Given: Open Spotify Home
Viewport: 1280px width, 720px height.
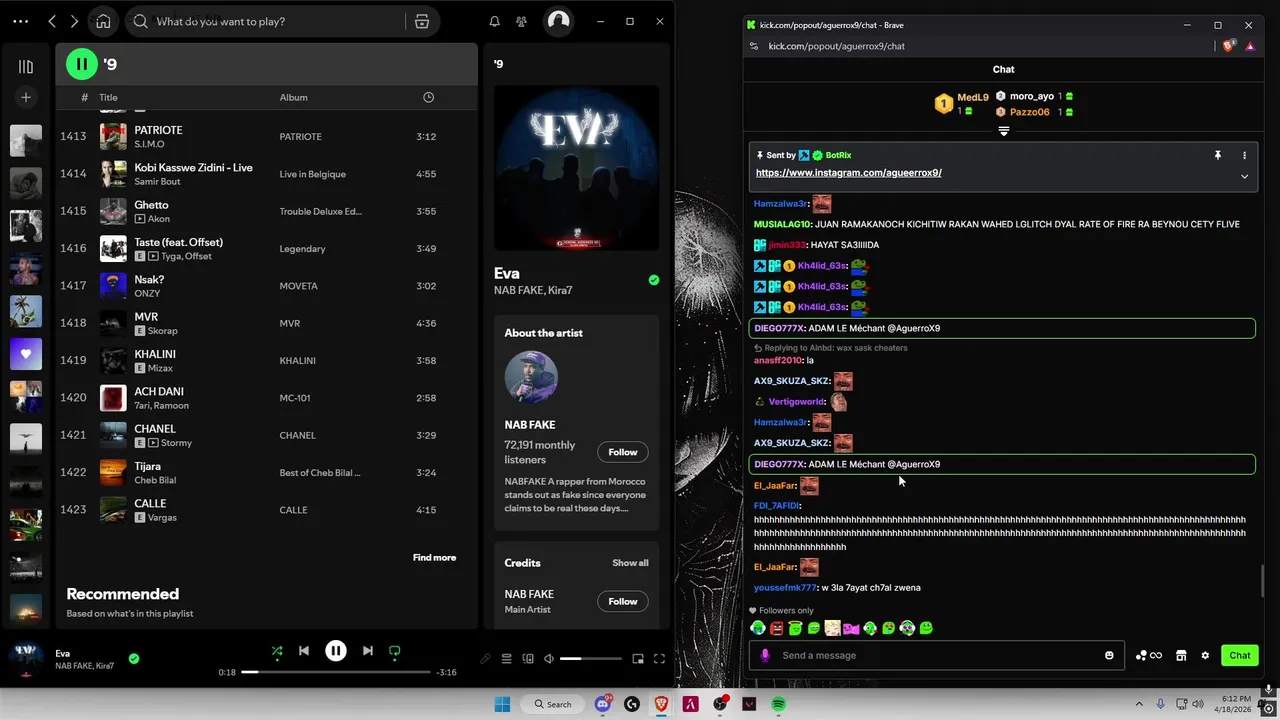Looking at the screenshot, I should tap(103, 21).
